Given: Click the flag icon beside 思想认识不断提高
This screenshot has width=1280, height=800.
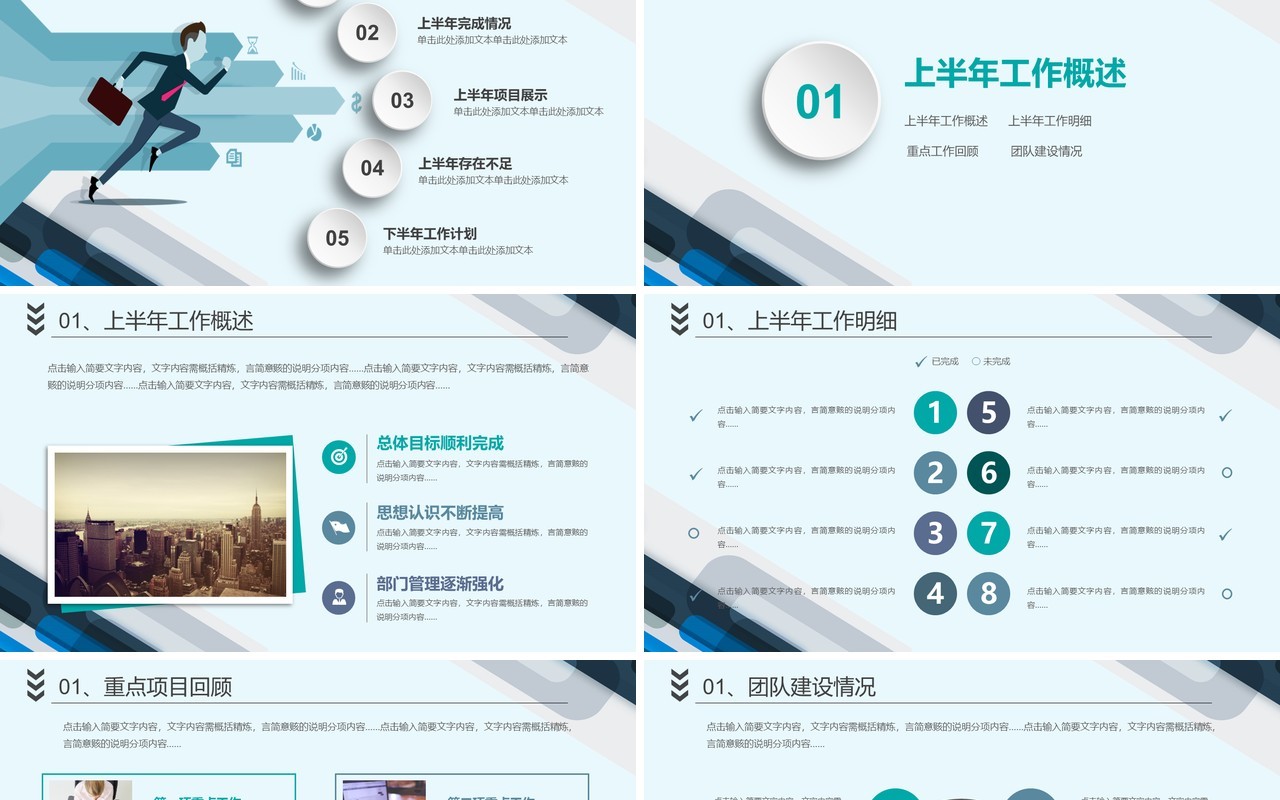Looking at the screenshot, I should tap(339, 528).
